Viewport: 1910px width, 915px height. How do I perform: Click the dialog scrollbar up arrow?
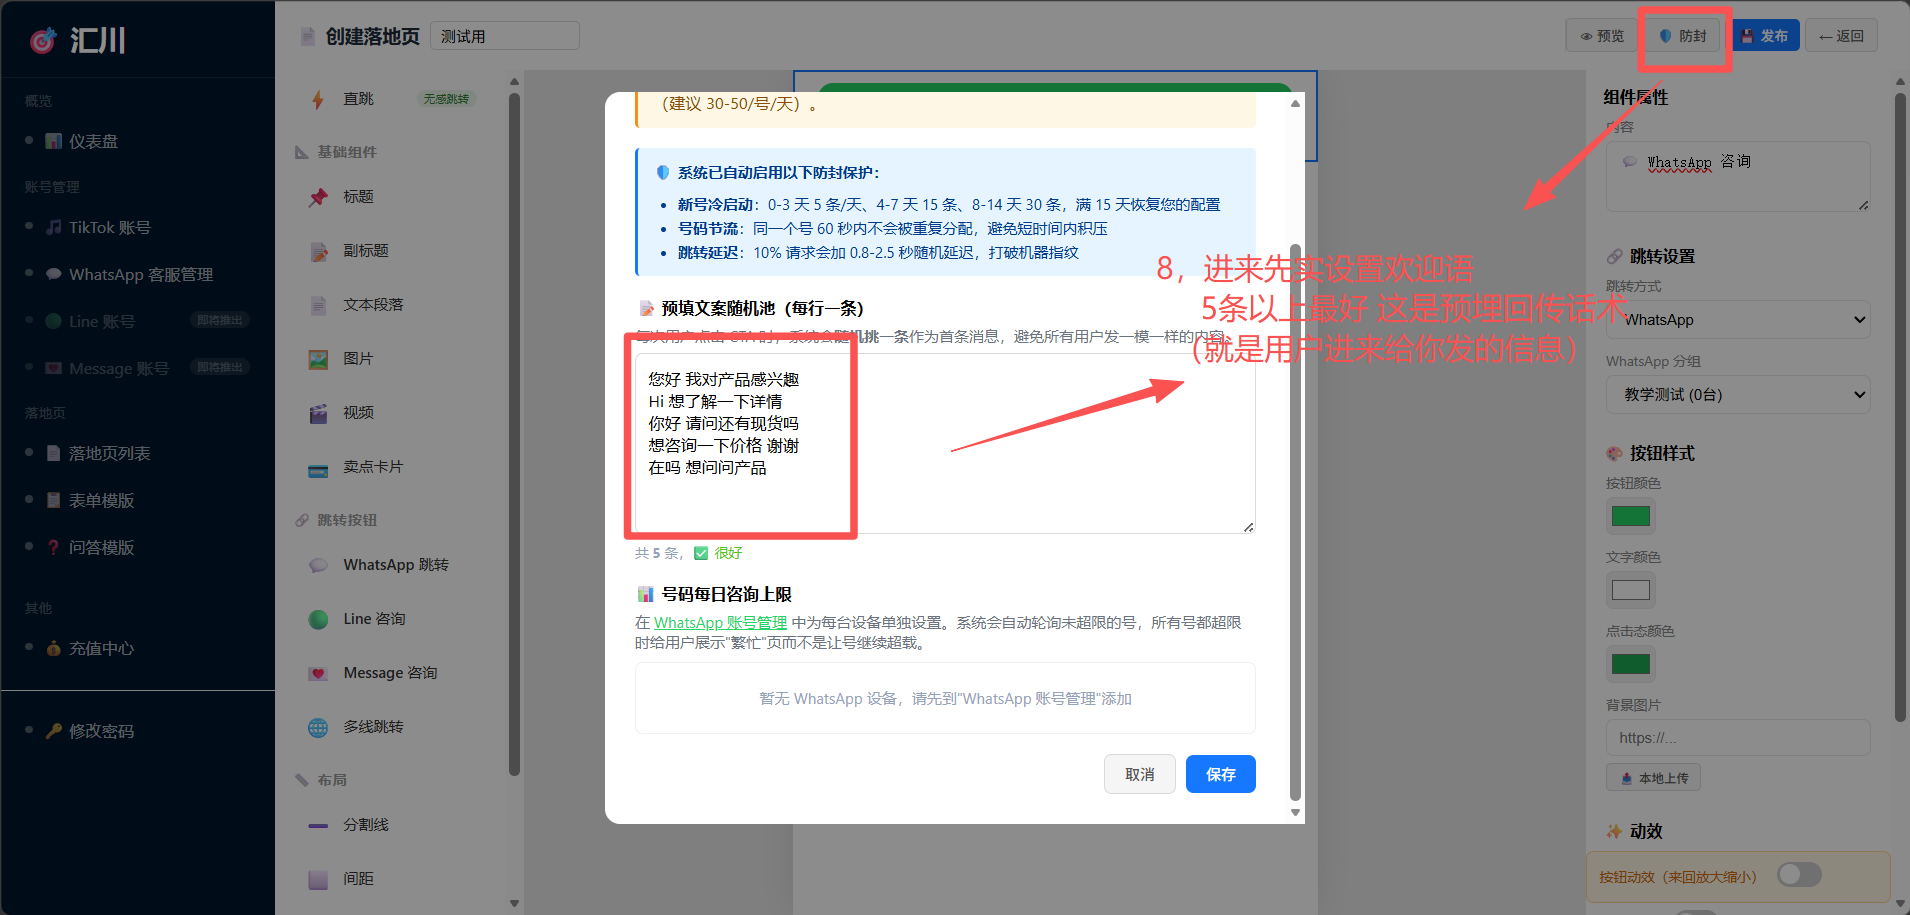click(x=1296, y=103)
